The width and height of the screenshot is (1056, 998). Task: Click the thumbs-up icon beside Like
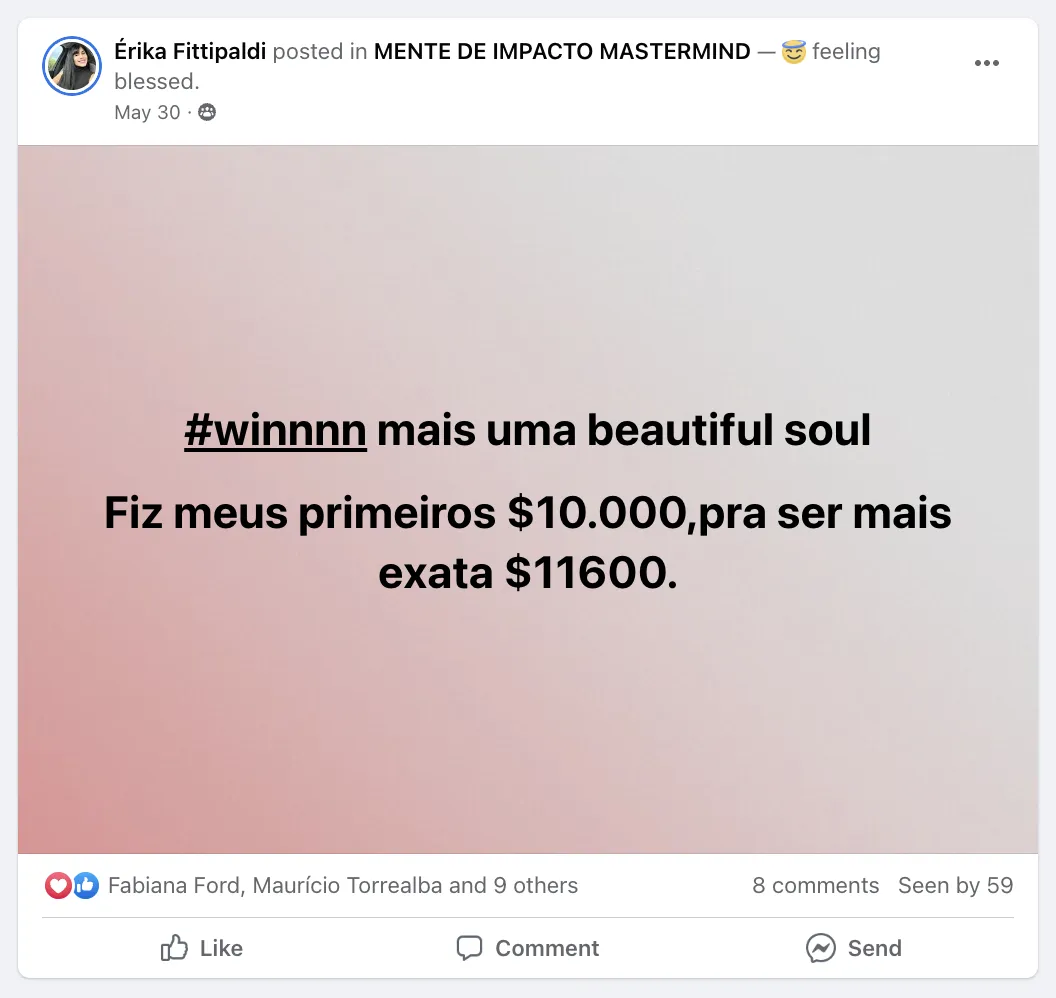(x=174, y=947)
